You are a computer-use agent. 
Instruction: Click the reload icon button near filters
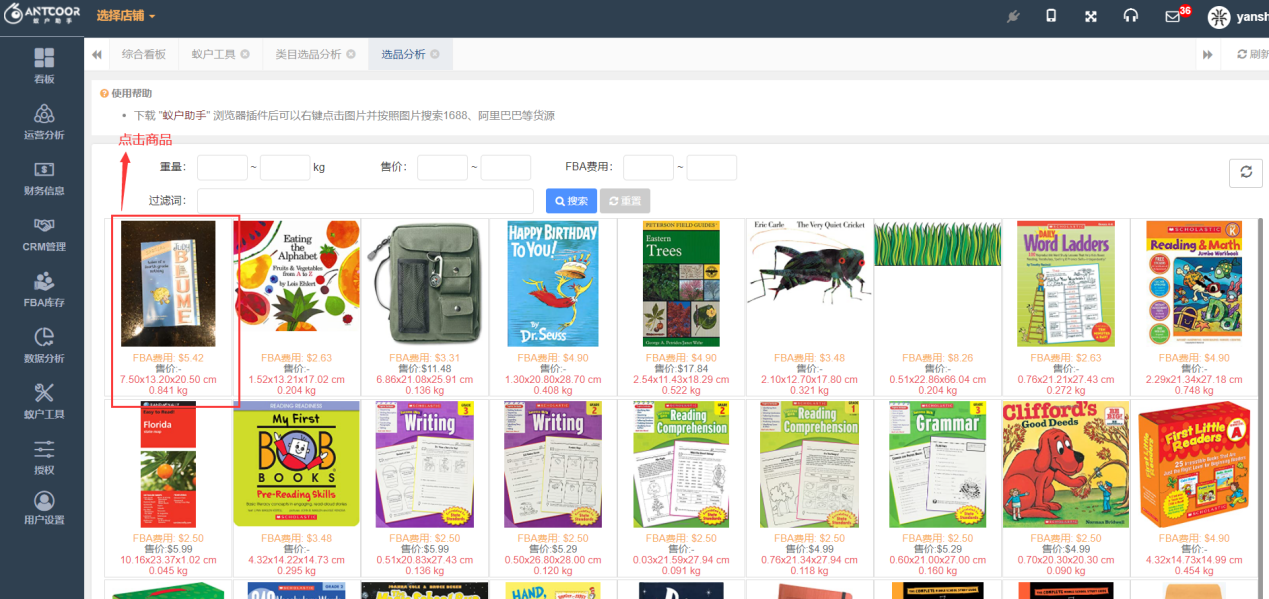1246,172
